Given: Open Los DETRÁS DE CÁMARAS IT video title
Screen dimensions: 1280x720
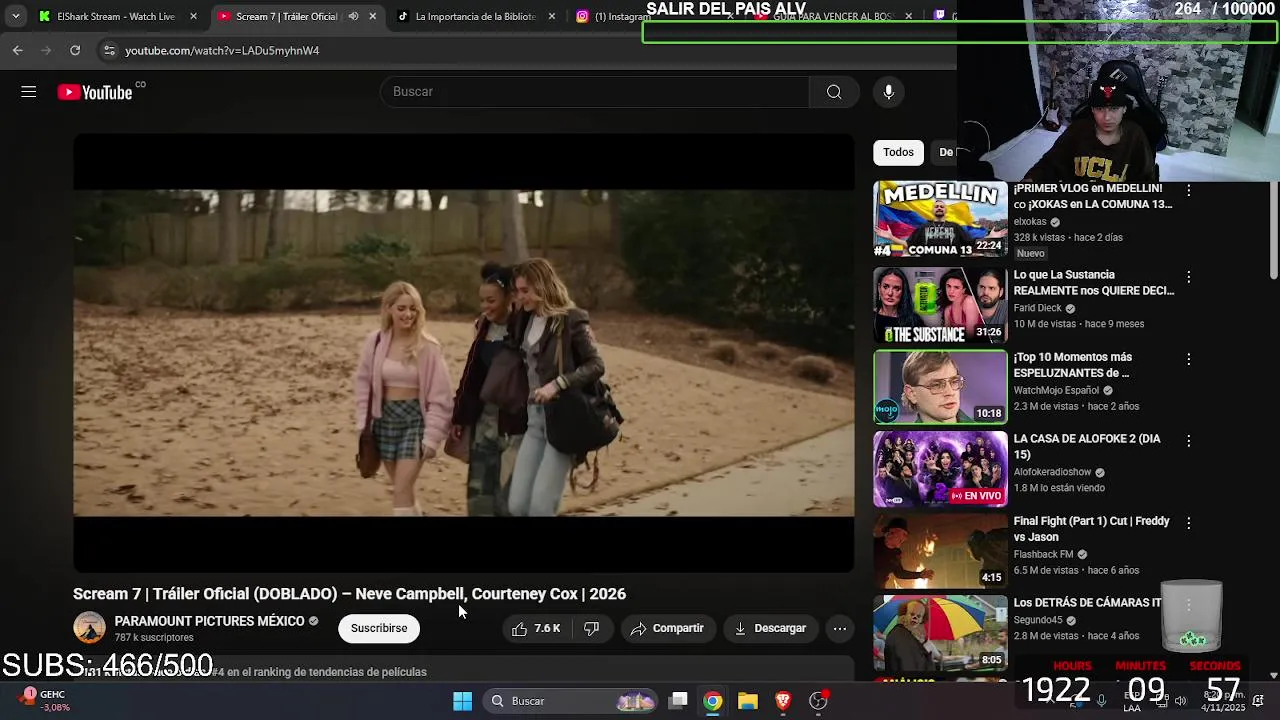Looking at the screenshot, I should (x=1087, y=603).
